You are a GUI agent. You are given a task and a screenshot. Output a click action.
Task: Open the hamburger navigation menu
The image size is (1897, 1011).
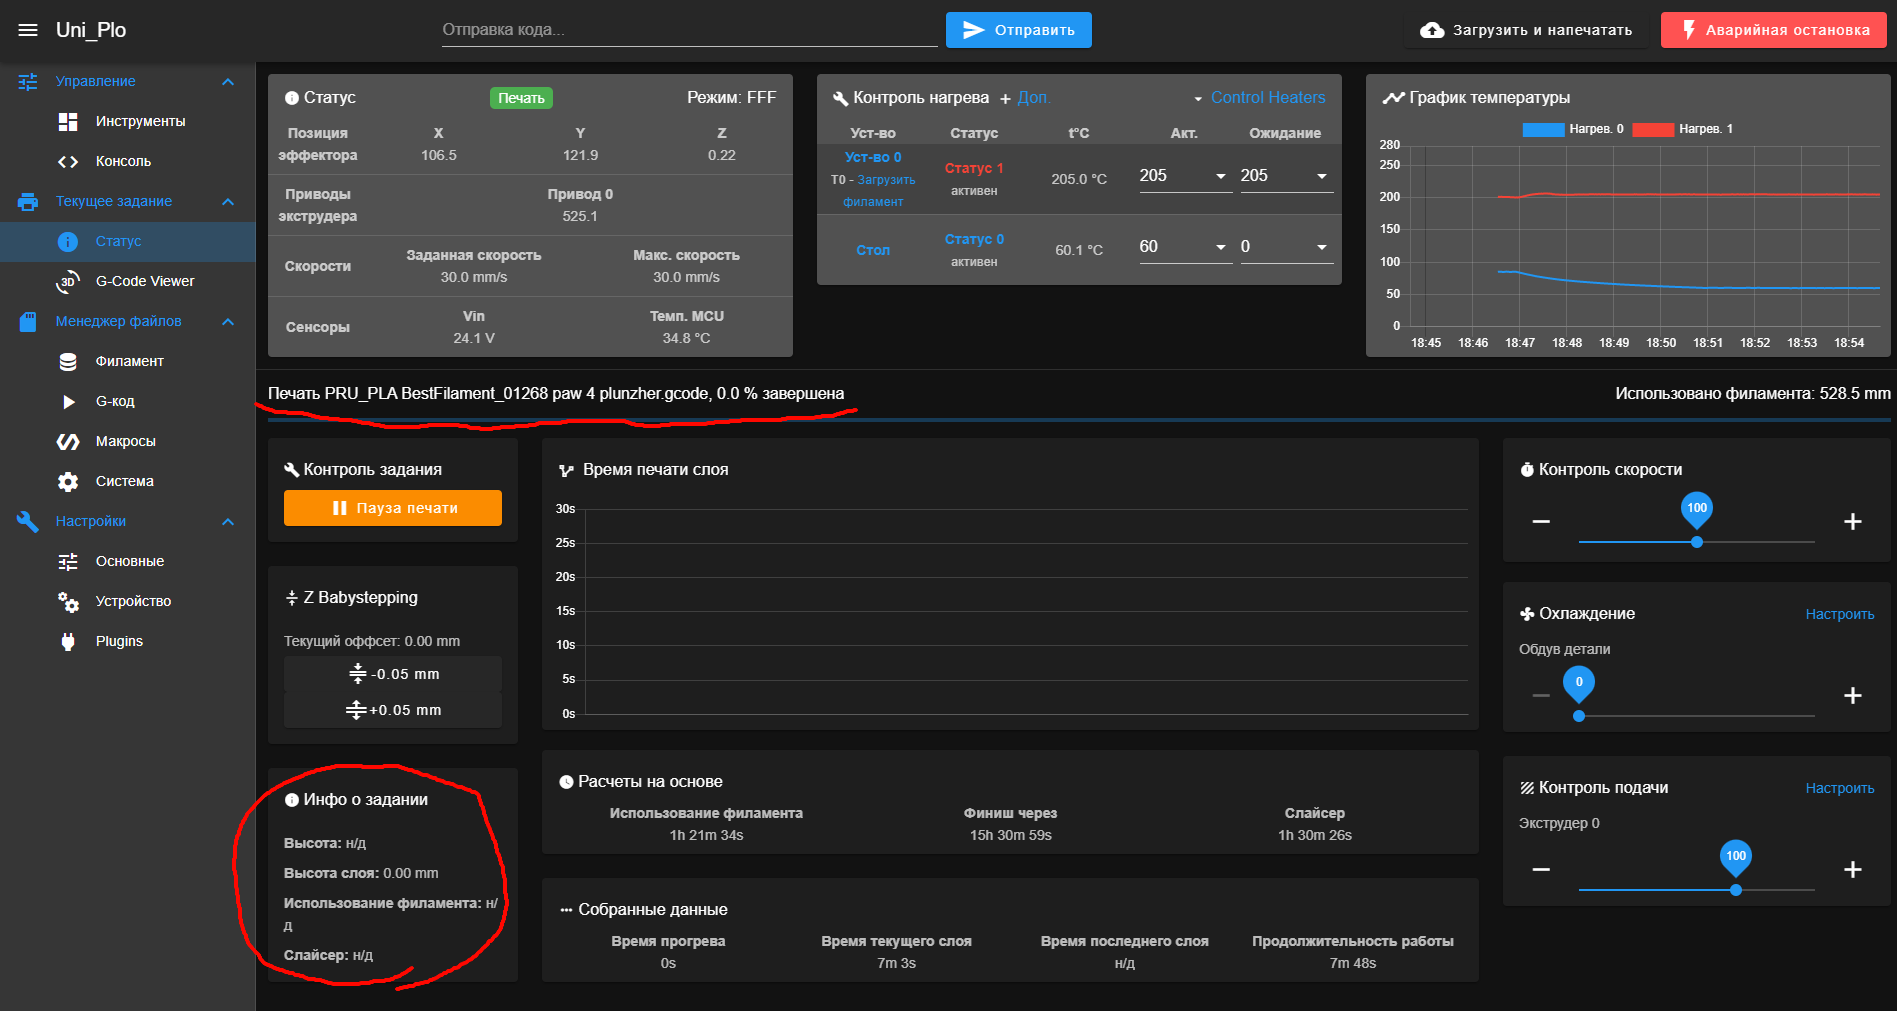point(28,30)
